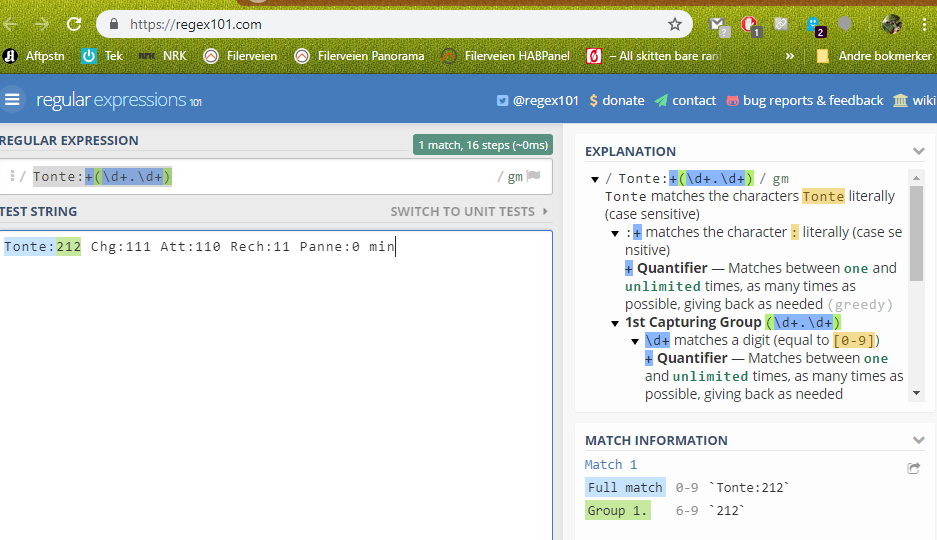The width and height of the screenshot is (937, 540).
Task: Select the Group 1. row label
Action: (x=617, y=511)
